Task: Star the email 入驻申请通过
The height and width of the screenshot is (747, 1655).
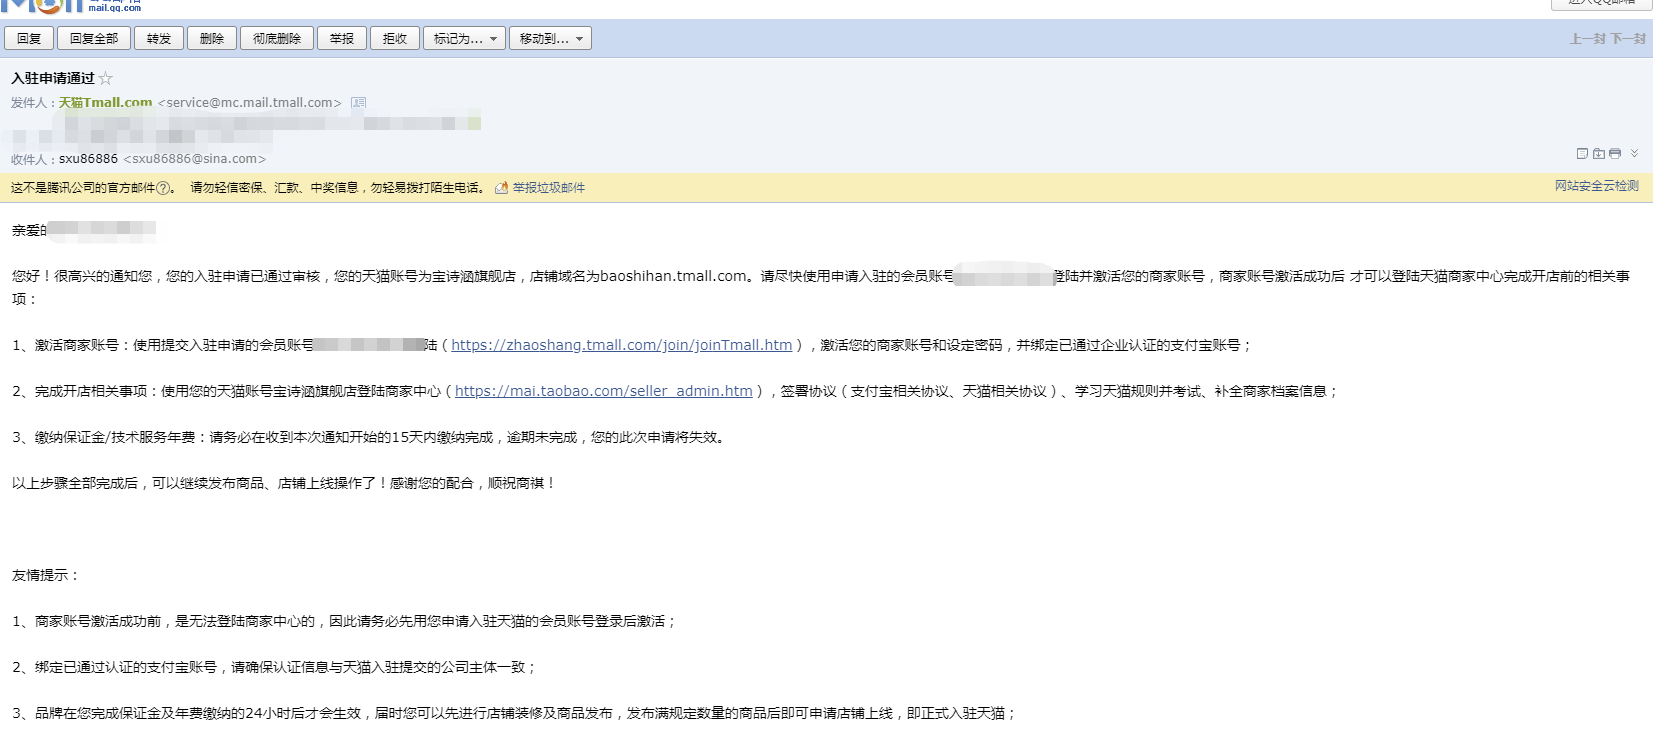Action: [105, 78]
